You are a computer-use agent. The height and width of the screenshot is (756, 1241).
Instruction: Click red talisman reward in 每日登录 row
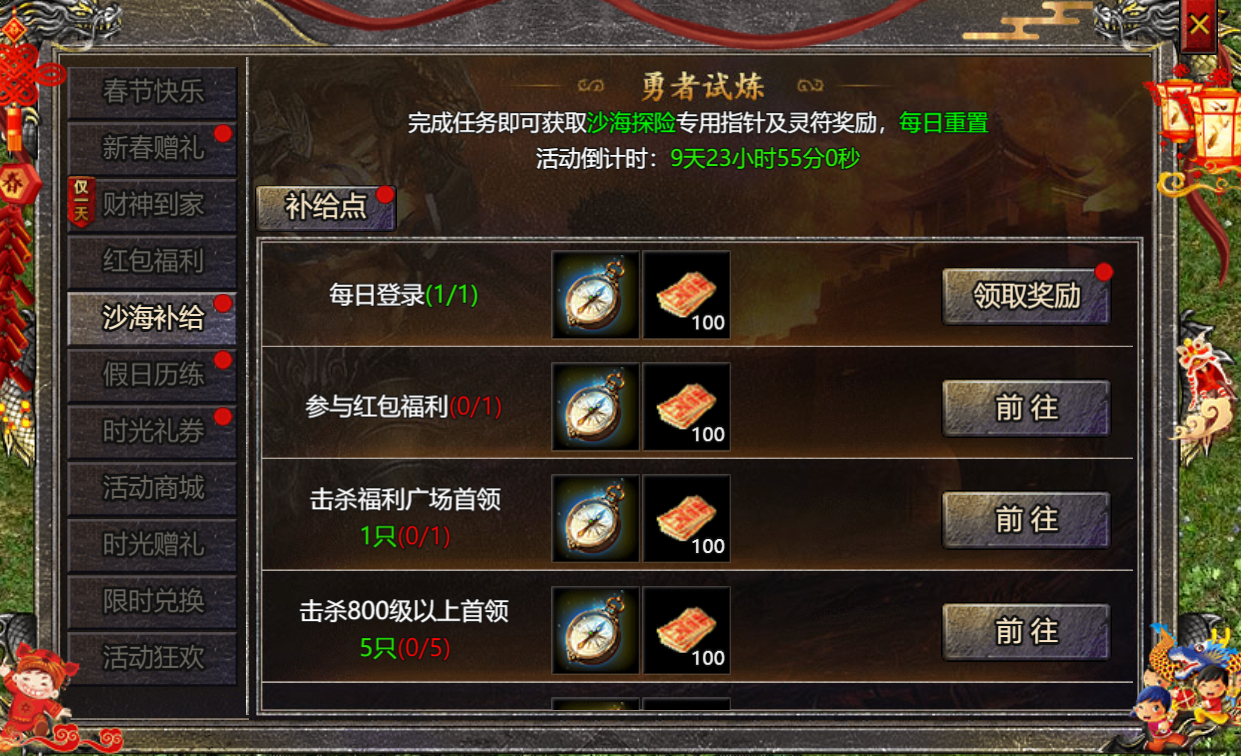[x=686, y=295]
